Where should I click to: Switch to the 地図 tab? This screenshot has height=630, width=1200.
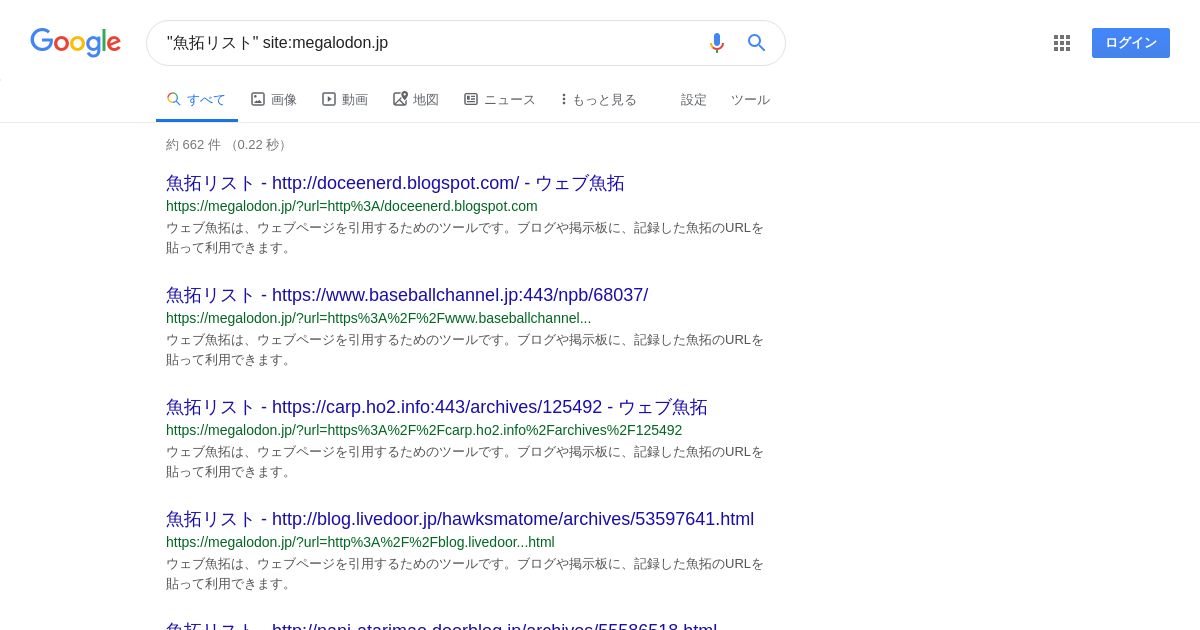tap(416, 100)
